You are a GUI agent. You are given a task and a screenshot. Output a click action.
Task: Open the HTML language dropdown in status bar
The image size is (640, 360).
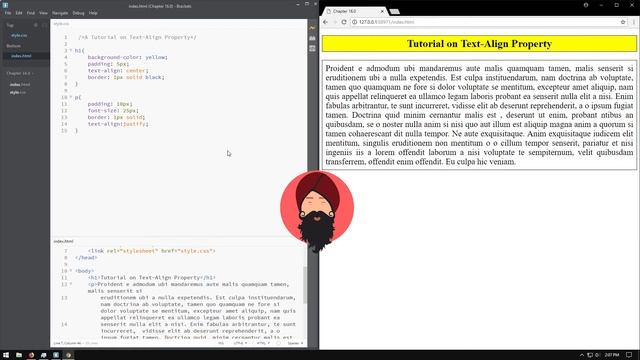pyautogui.click(x=263, y=344)
